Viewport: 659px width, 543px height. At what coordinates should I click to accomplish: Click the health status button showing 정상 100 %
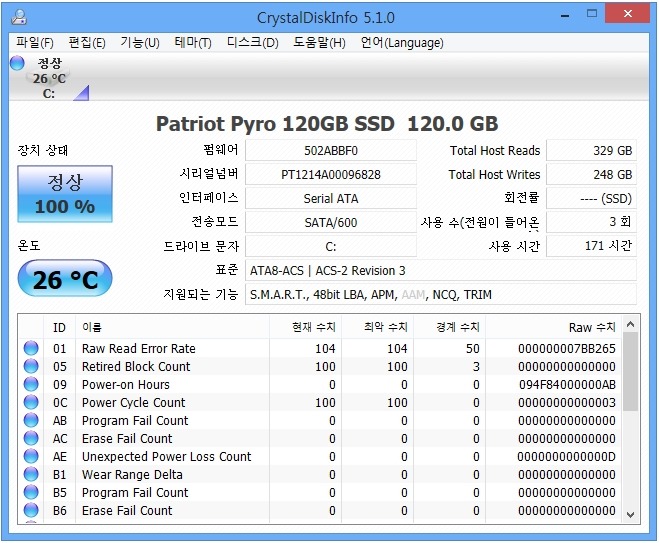pos(65,194)
